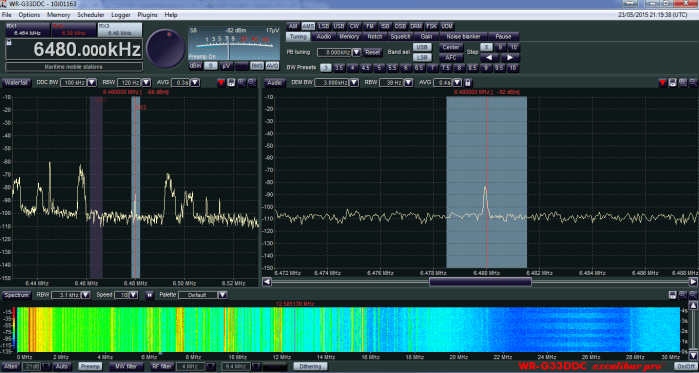699x373 pixels.
Task: Toggle receiver power with On/Off button
Action: [x=686, y=366]
